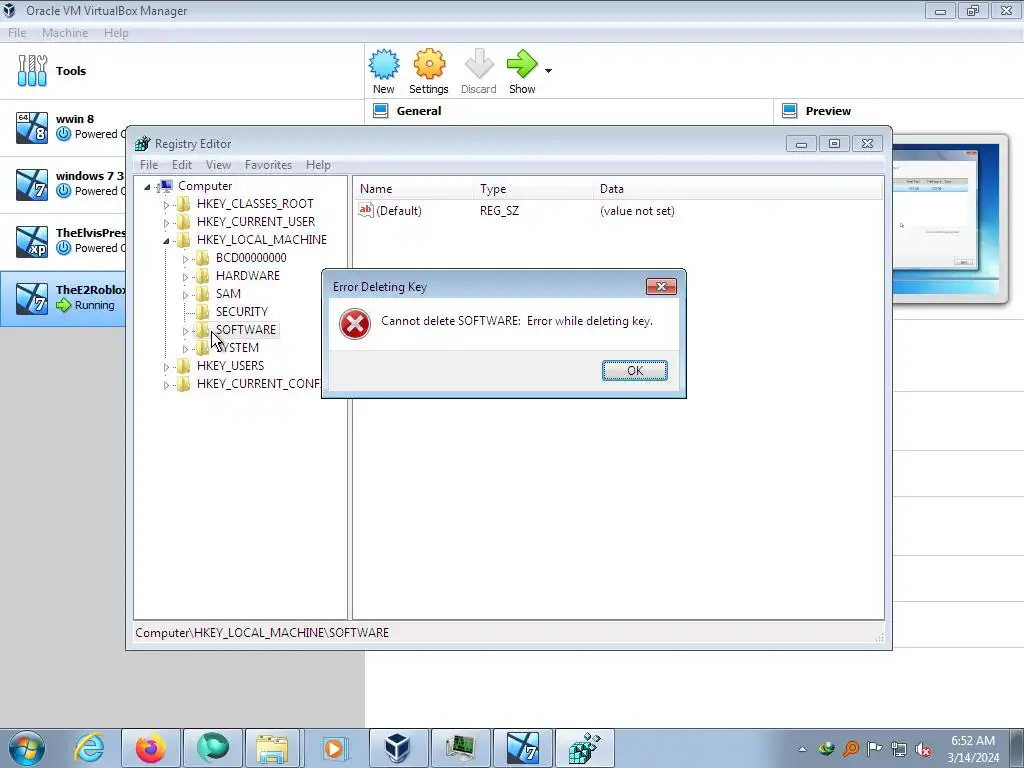Select the windows 7 32-bit virtual machine
The image size is (1024, 768).
pyautogui.click(x=63, y=184)
